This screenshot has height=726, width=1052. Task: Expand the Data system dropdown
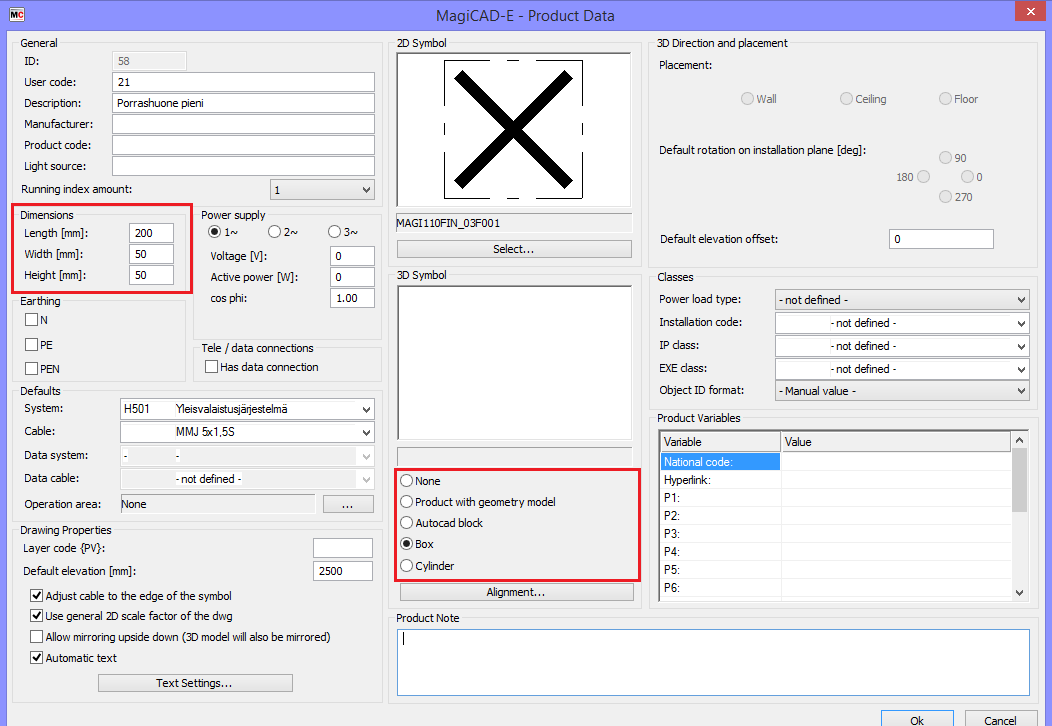247,456
